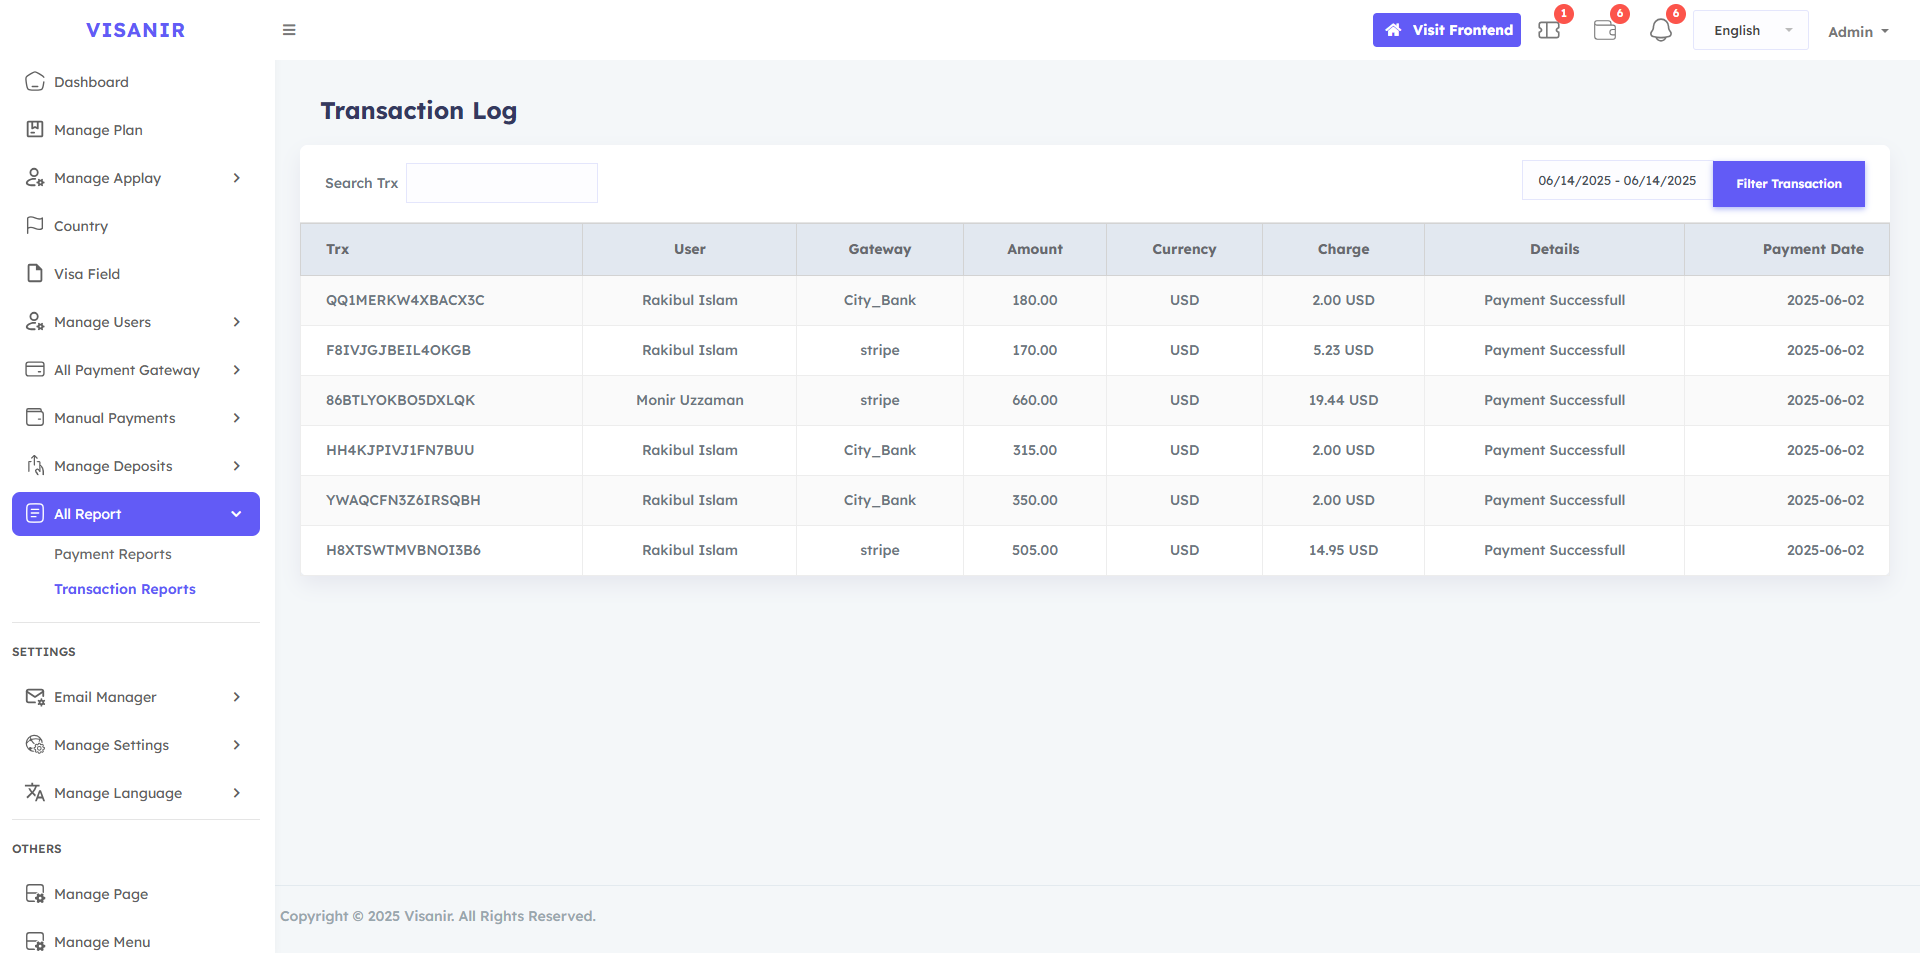Open Transaction Reports submenu item
Screen dimensions: 1920x953
[x=125, y=589]
